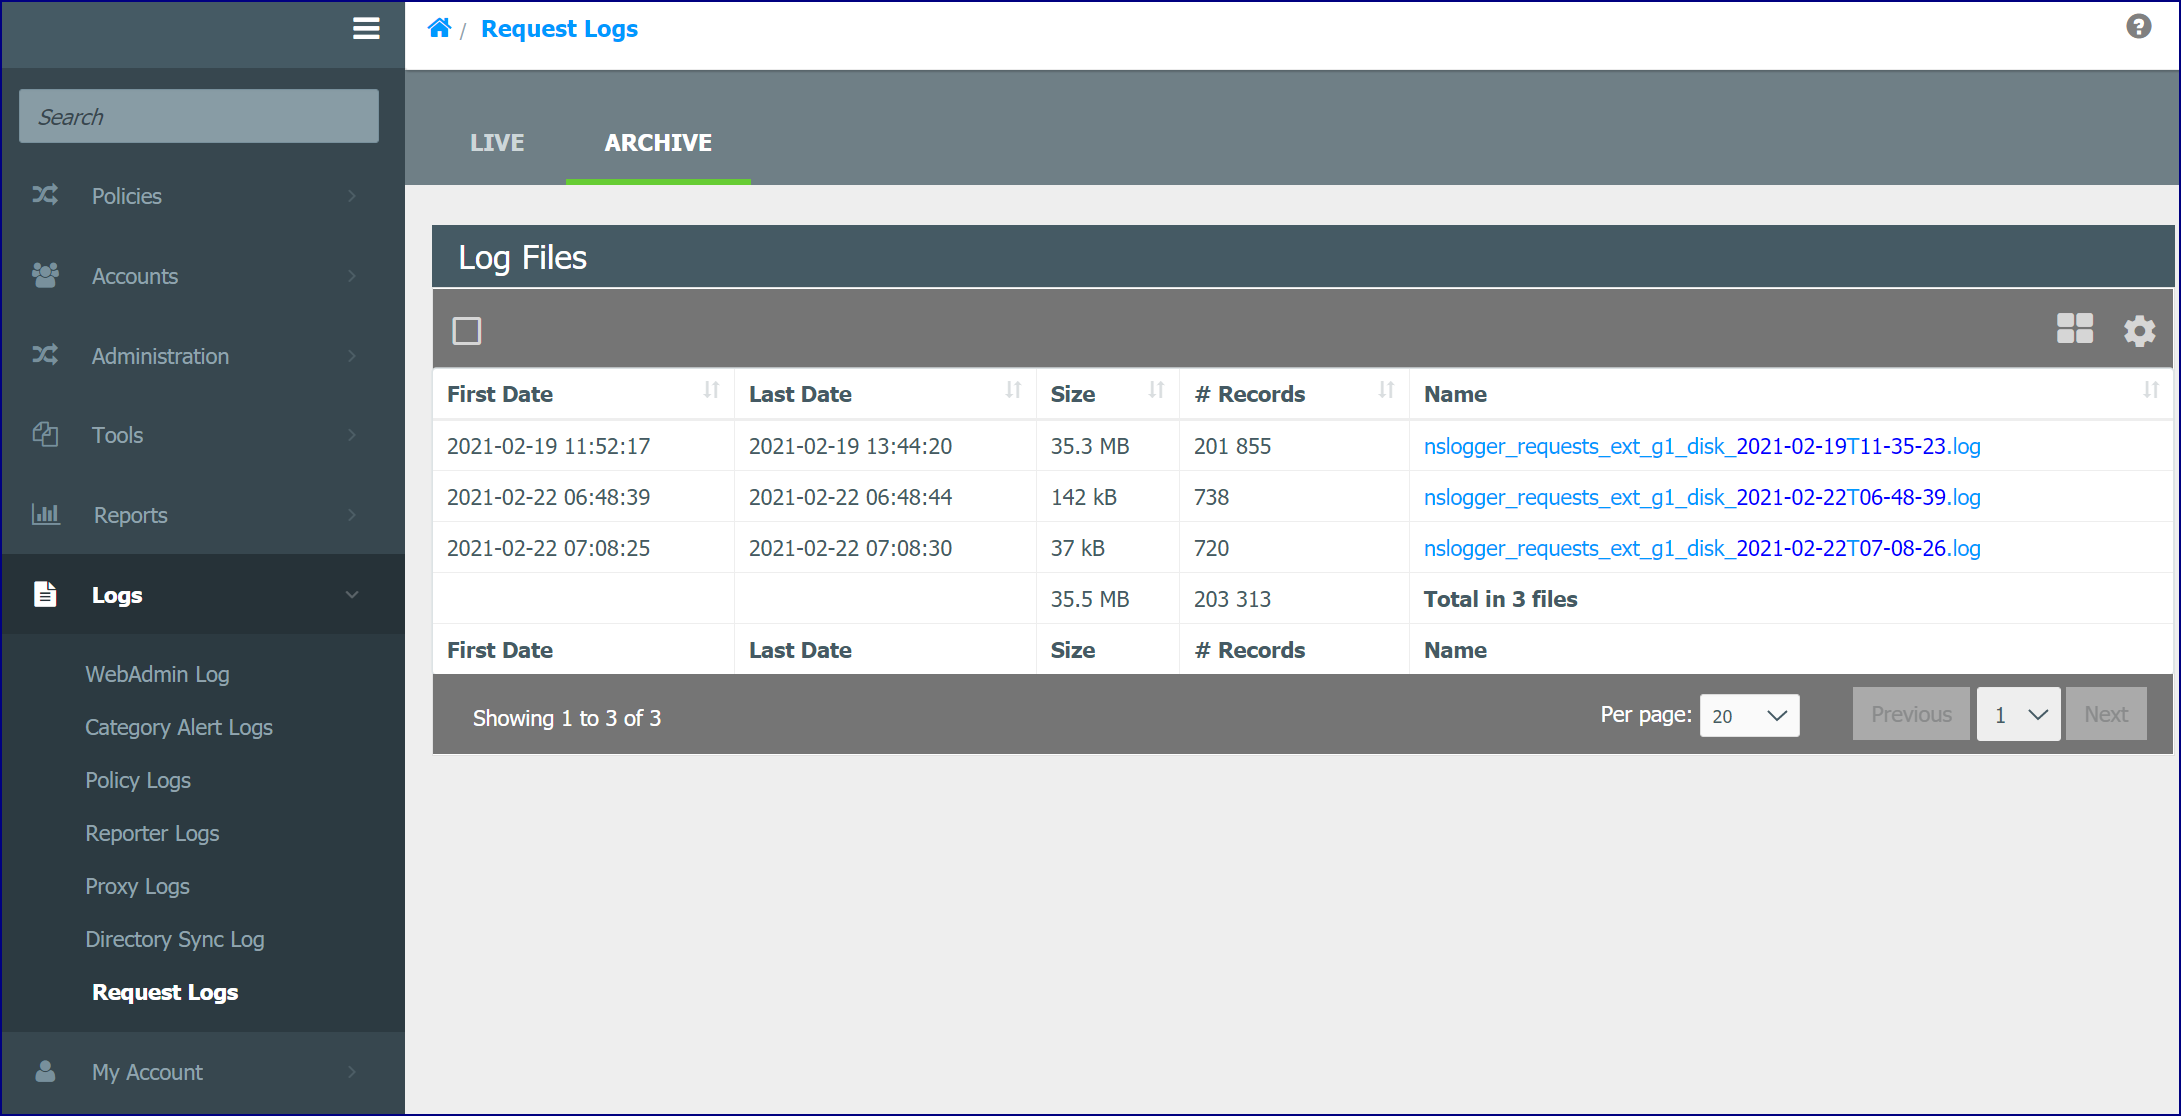
Task: Sort by First Date column arrows
Action: pos(711,390)
